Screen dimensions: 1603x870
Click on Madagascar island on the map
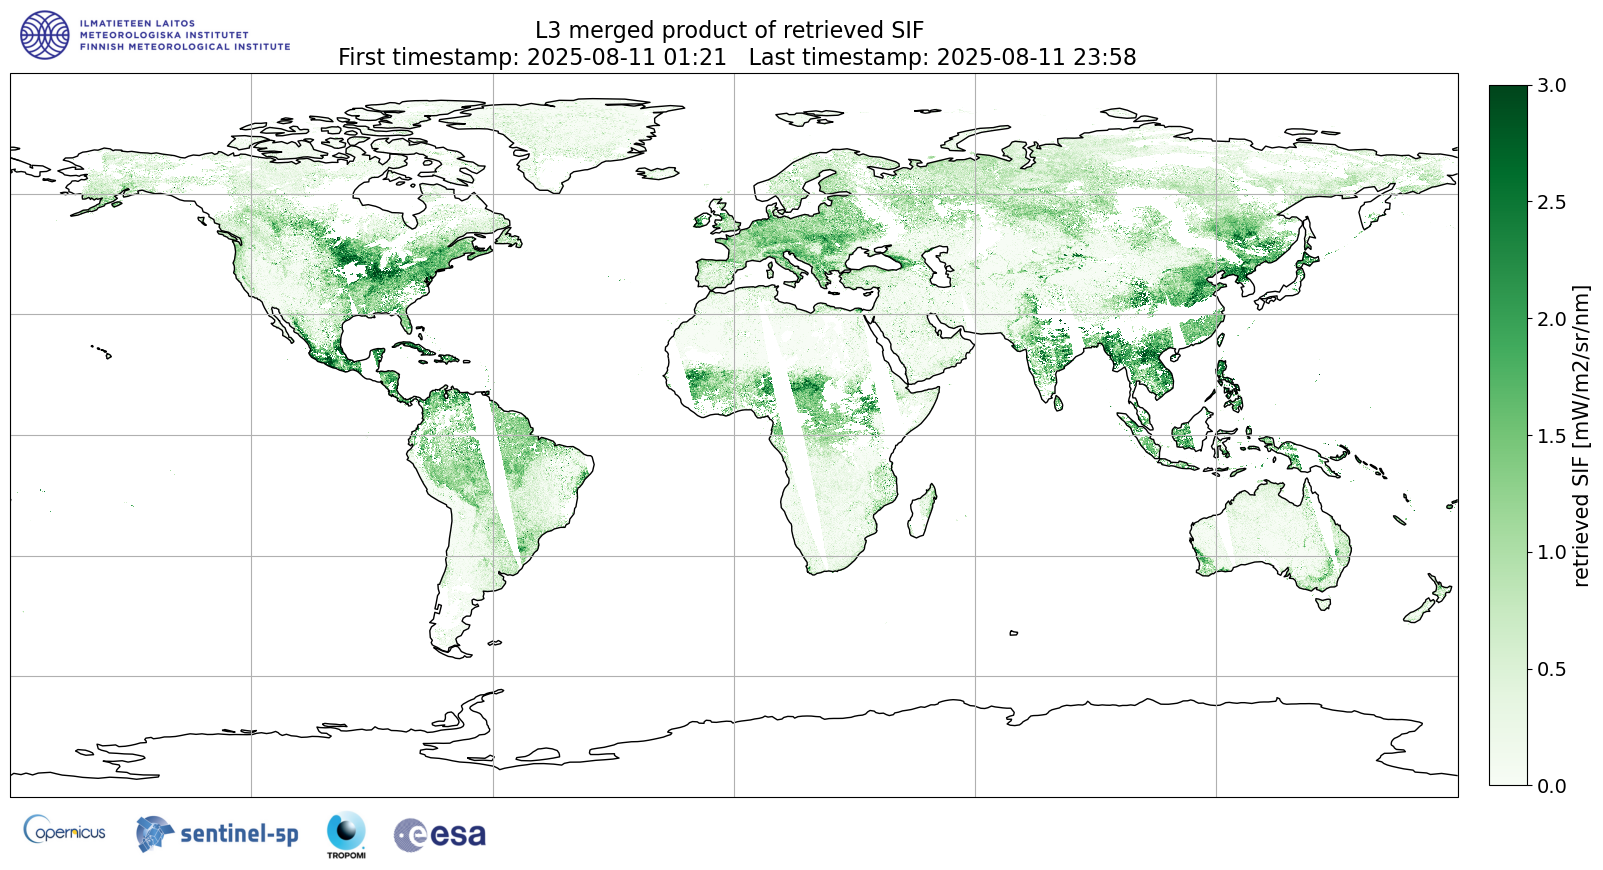(923, 510)
